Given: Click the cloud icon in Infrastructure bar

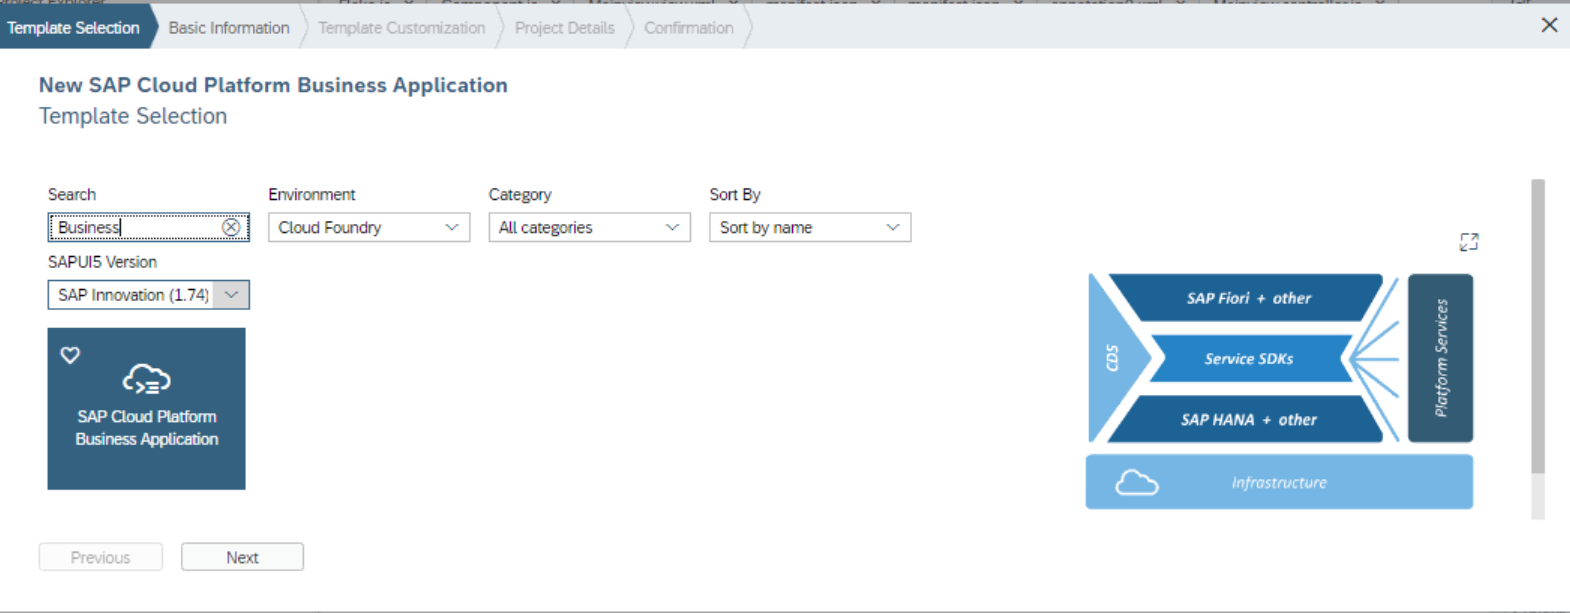Looking at the screenshot, I should tap(1137, 483).
